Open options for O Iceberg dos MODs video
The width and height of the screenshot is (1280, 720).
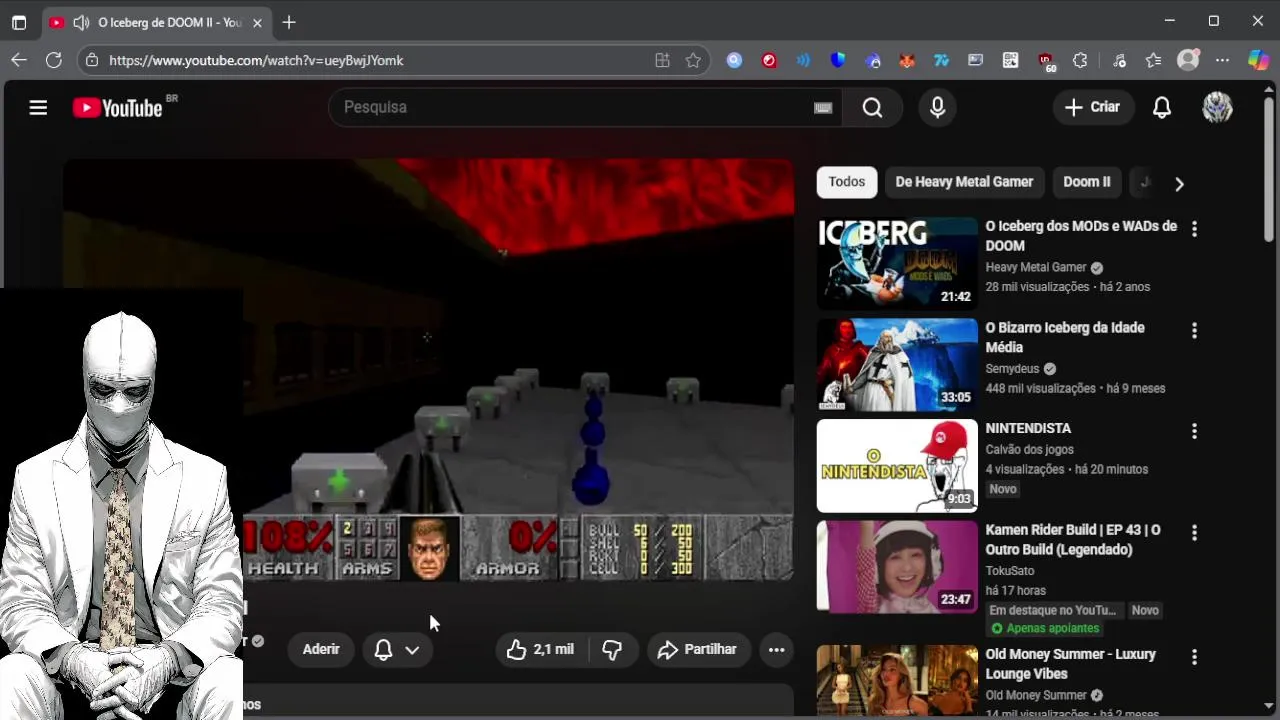coord(1194,228)
